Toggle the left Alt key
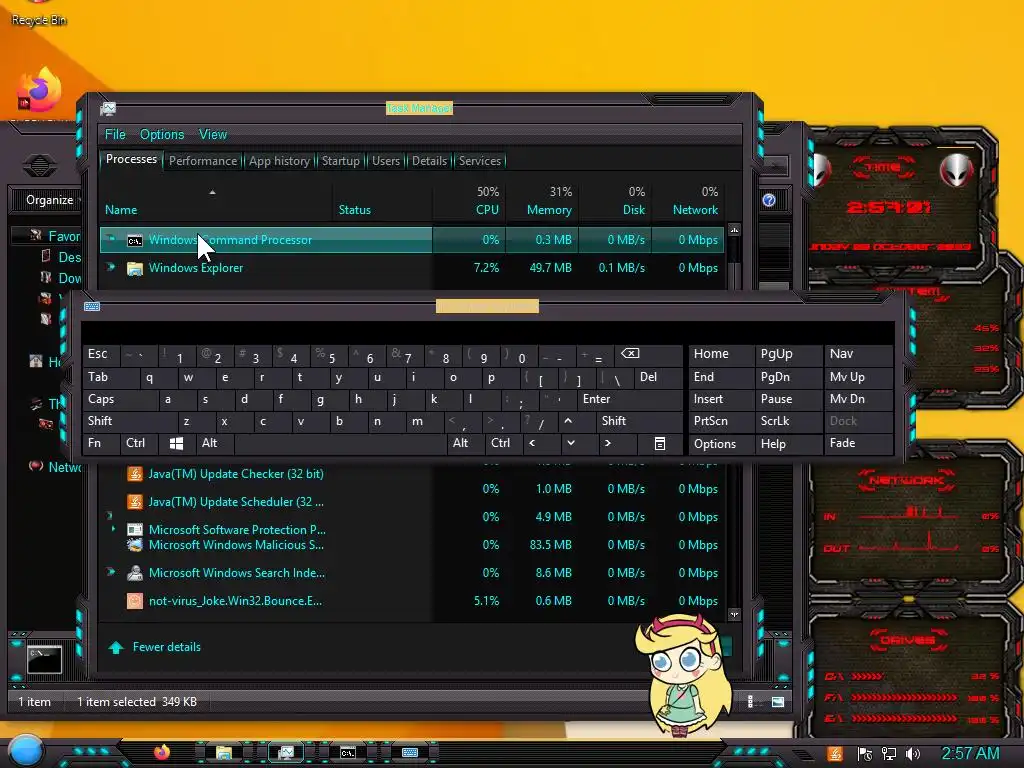 click(214, 443)
